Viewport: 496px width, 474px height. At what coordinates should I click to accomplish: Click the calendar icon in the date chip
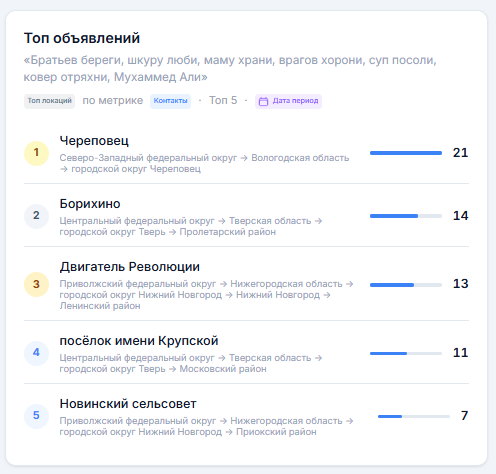(x=263, y=101)
